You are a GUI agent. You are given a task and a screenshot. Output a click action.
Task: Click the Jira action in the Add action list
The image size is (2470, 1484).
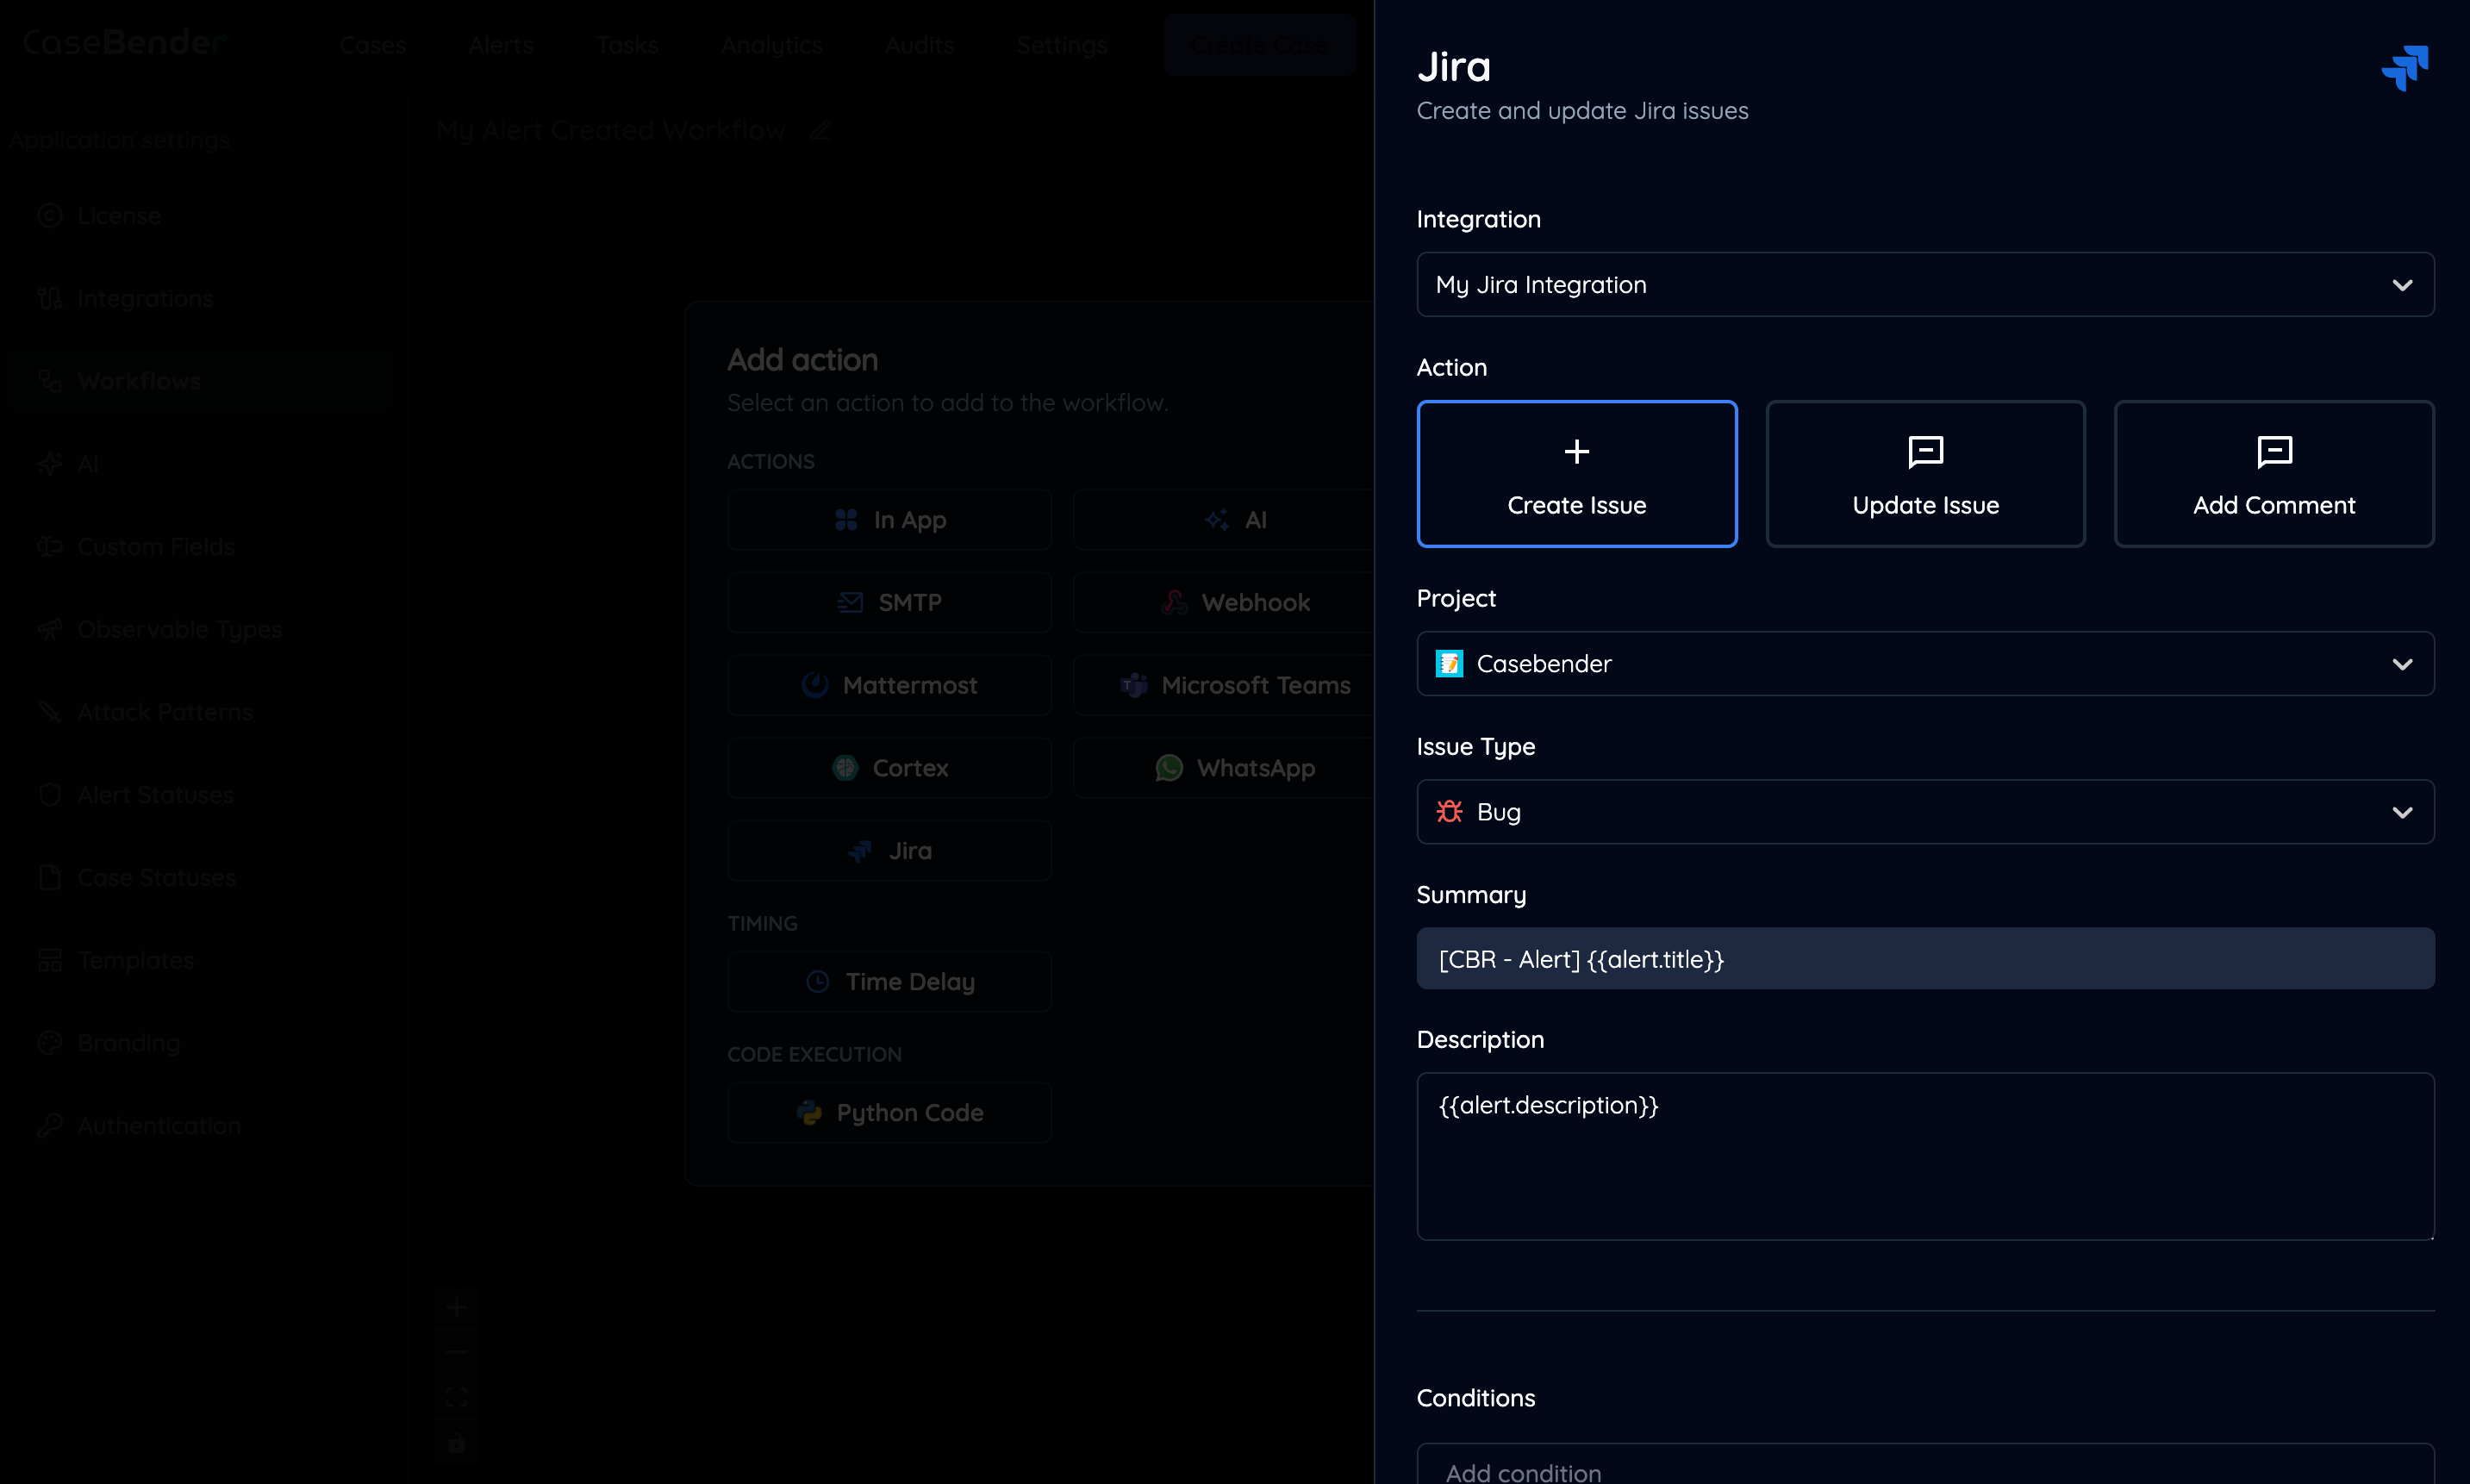(889, 851)
